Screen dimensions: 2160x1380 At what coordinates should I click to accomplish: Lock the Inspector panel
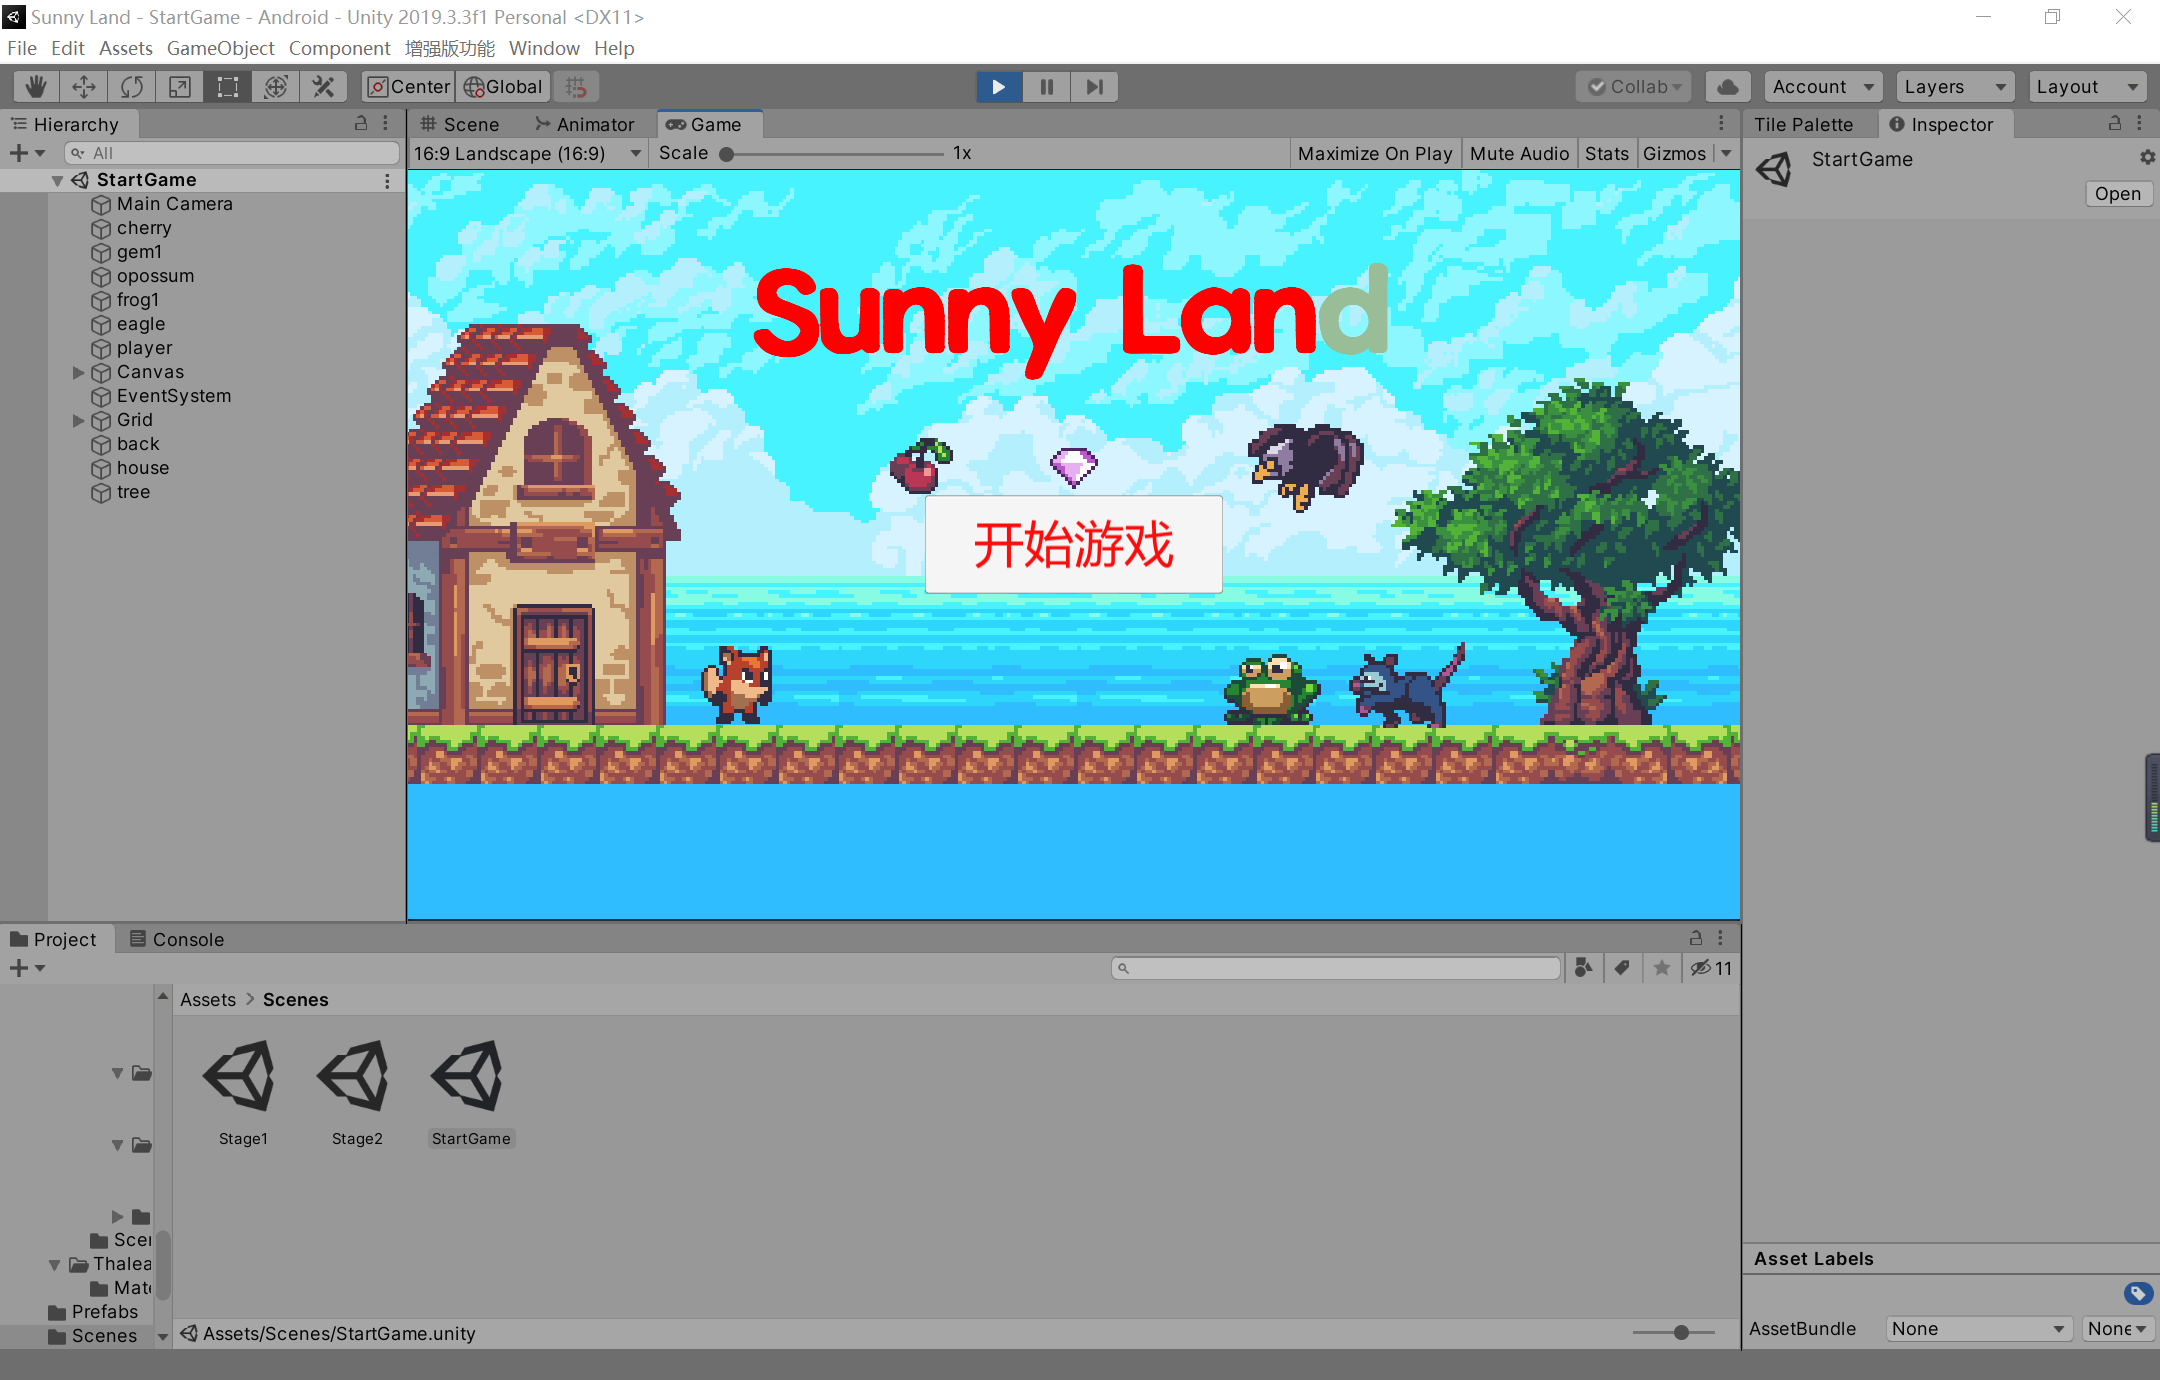click(x=2115, y=123)
